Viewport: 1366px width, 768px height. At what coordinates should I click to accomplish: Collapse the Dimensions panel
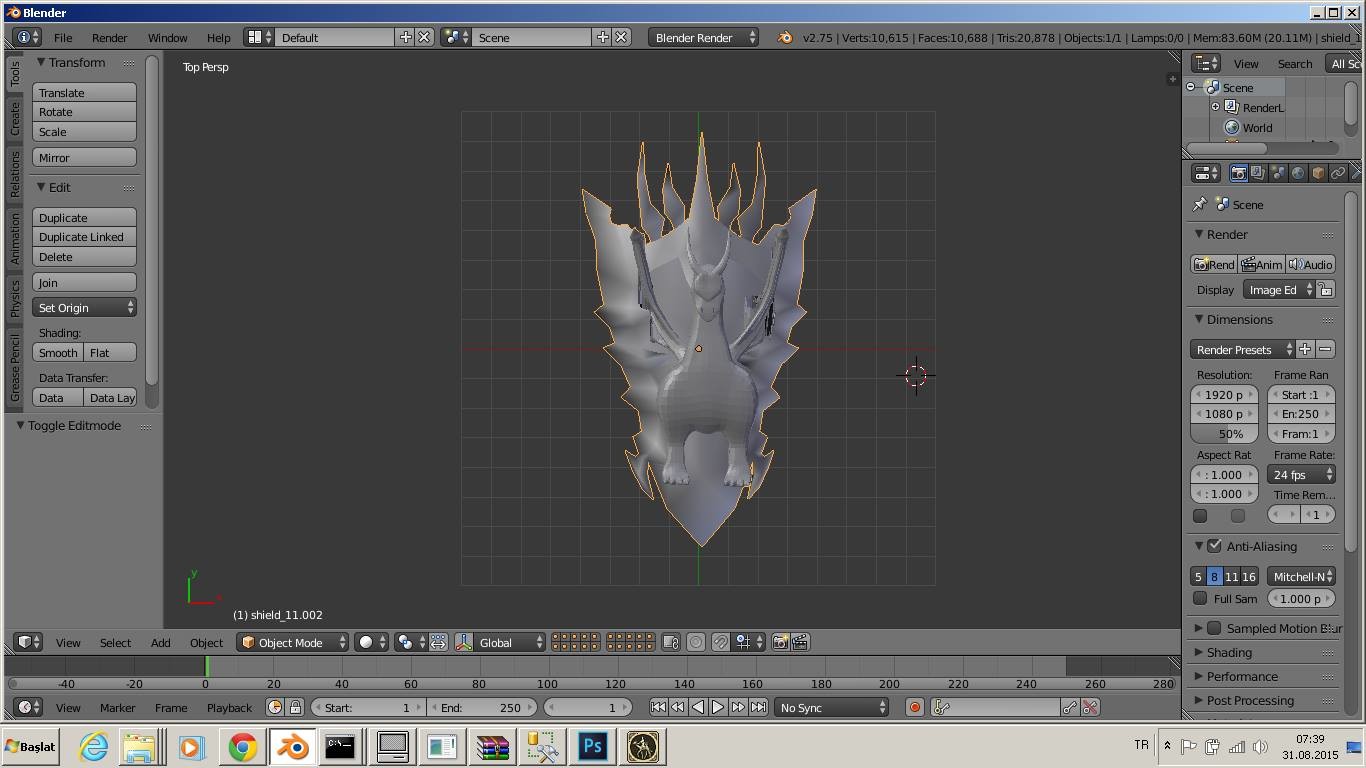(x=1200, y=319)
